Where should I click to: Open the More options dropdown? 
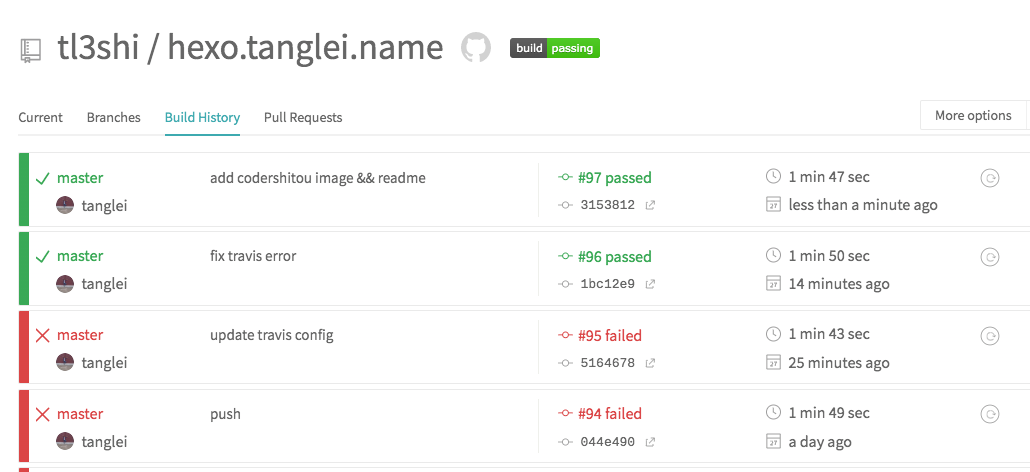click(973, 116)
